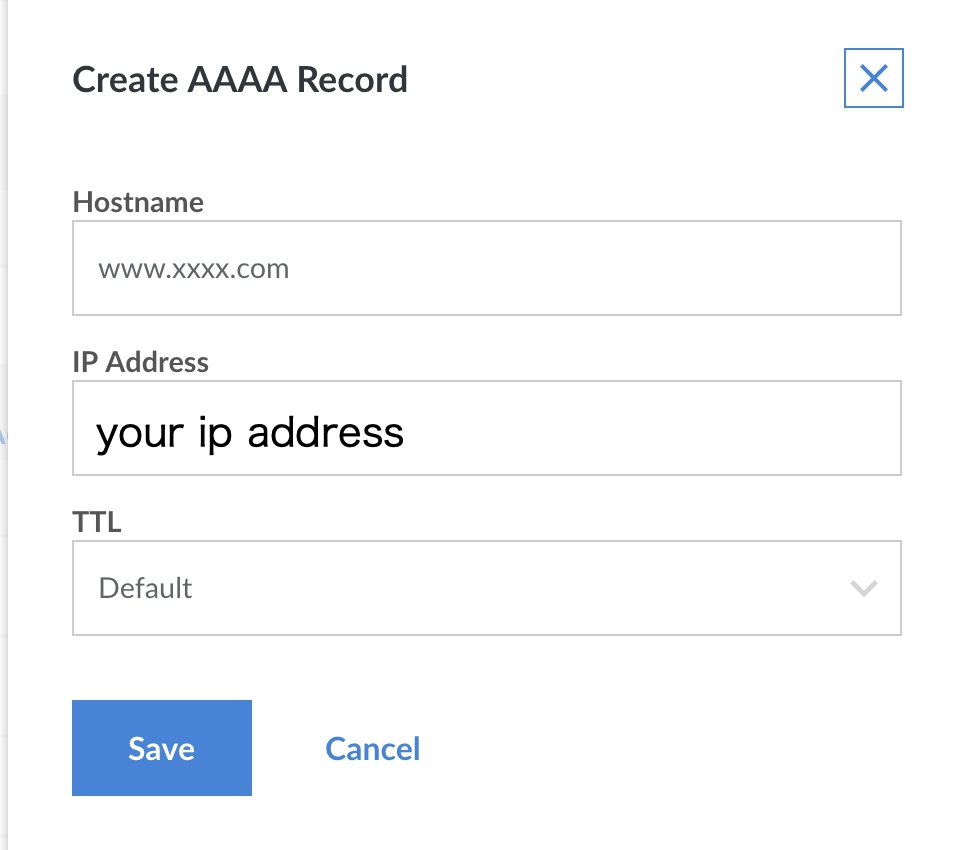Click the Create AAAA Record title

click(x=240, y=79)
